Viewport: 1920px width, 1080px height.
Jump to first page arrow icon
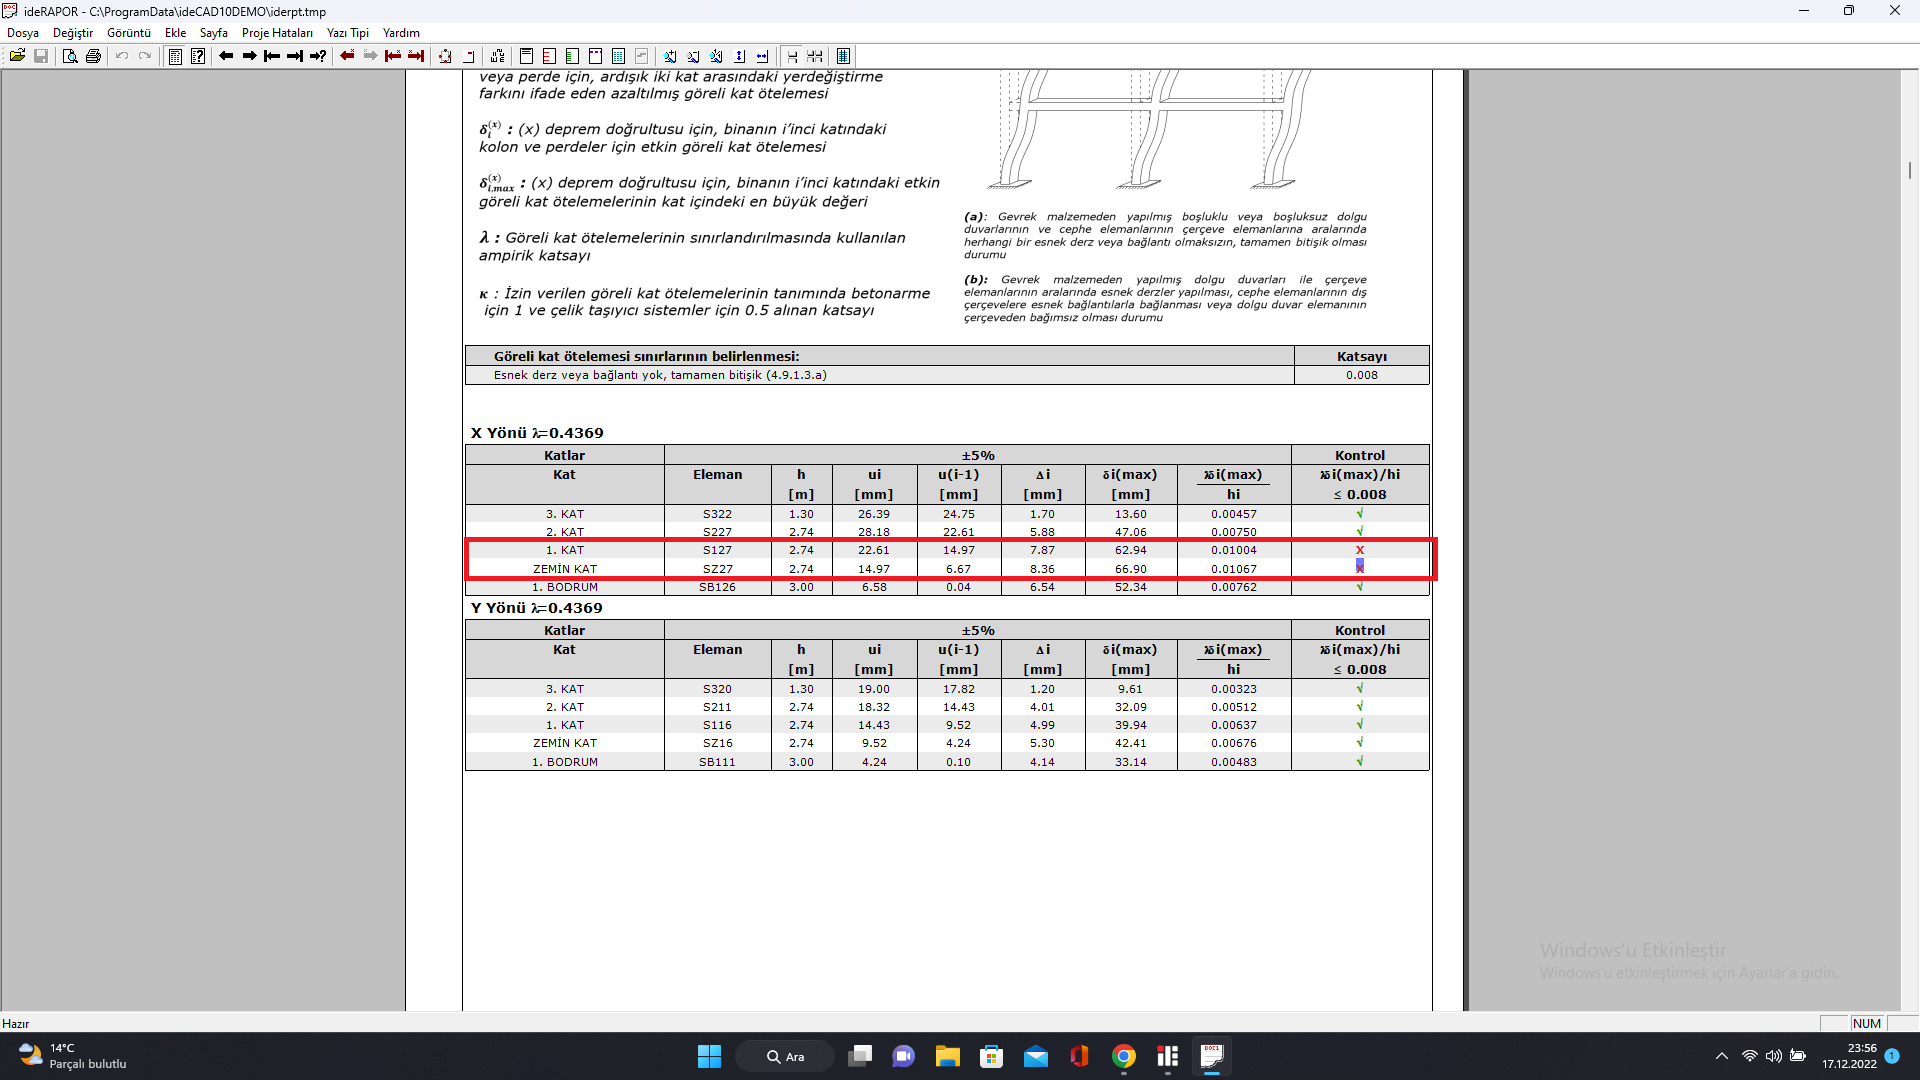pos(272,56)
